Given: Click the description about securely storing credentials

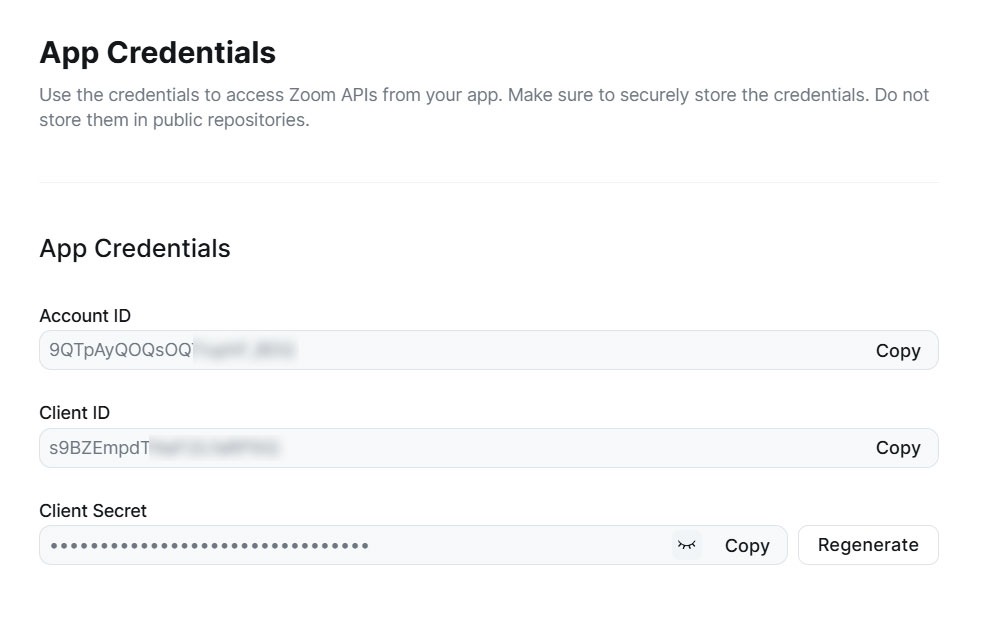Looking at the screenshot, I should (x=484, y=107).
